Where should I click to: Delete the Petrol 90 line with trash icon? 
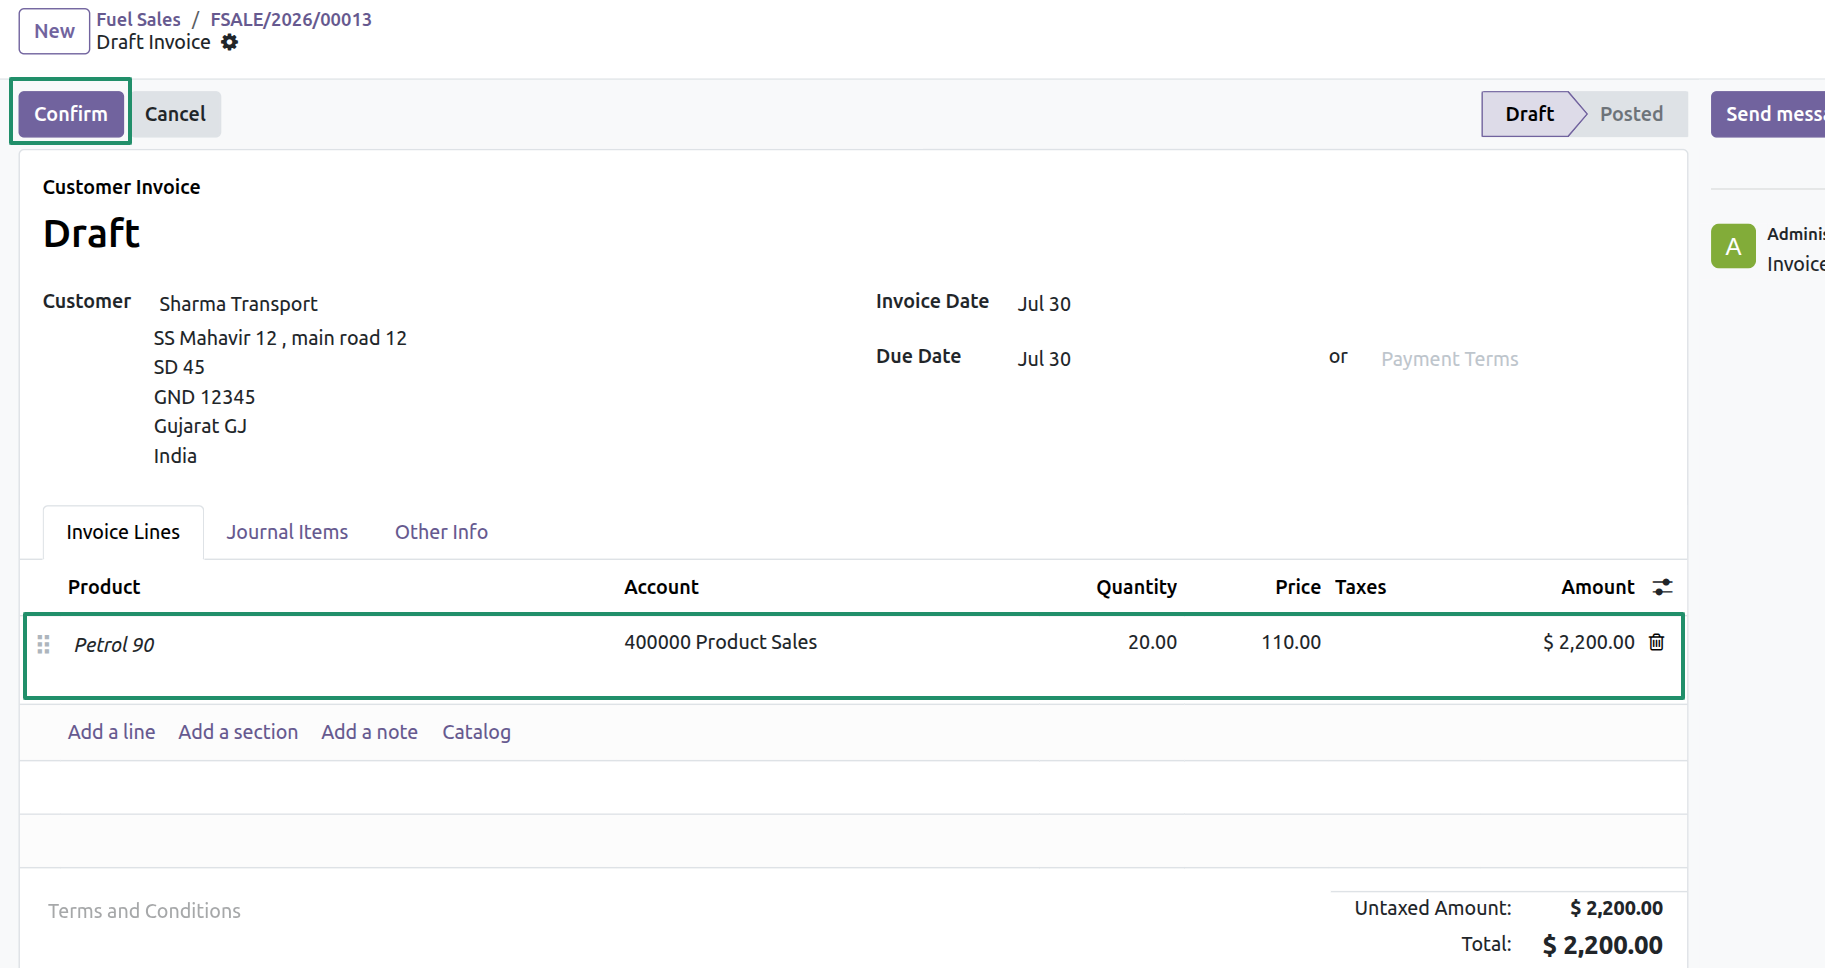[1657, 642]
